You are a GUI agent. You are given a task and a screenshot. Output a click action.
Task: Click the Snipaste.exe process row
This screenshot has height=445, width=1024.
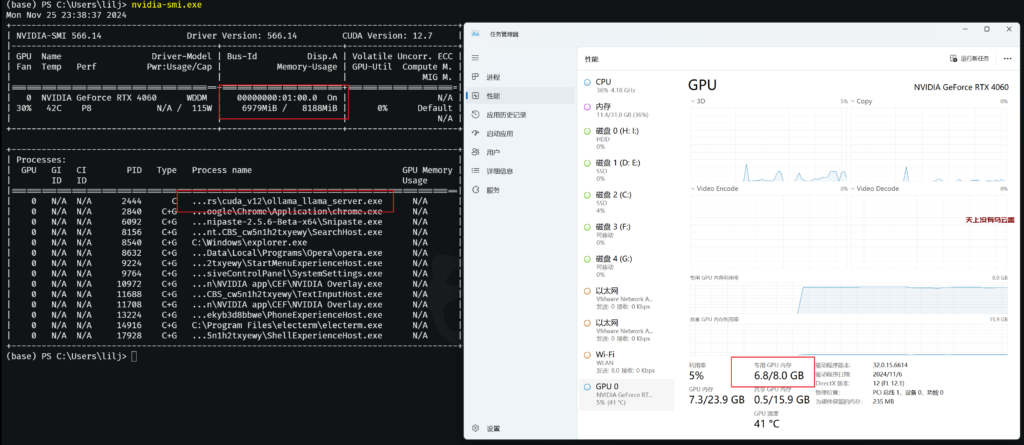click(x=230, y=222)
